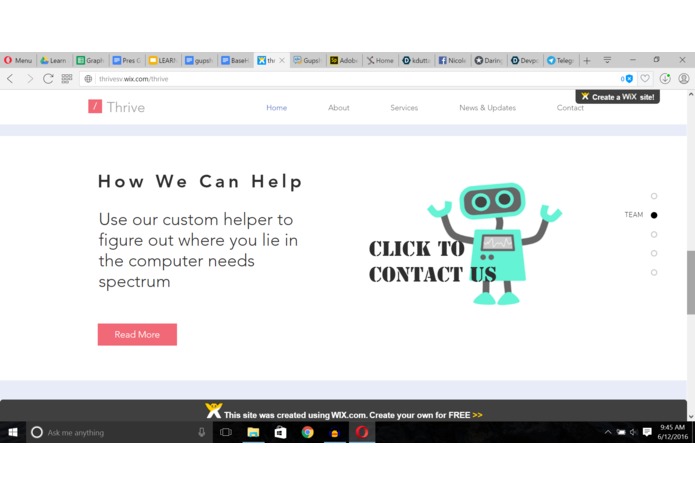695x494 pixels.
Task: Switch to the Learn Drive tab
Action: [54, 60]
